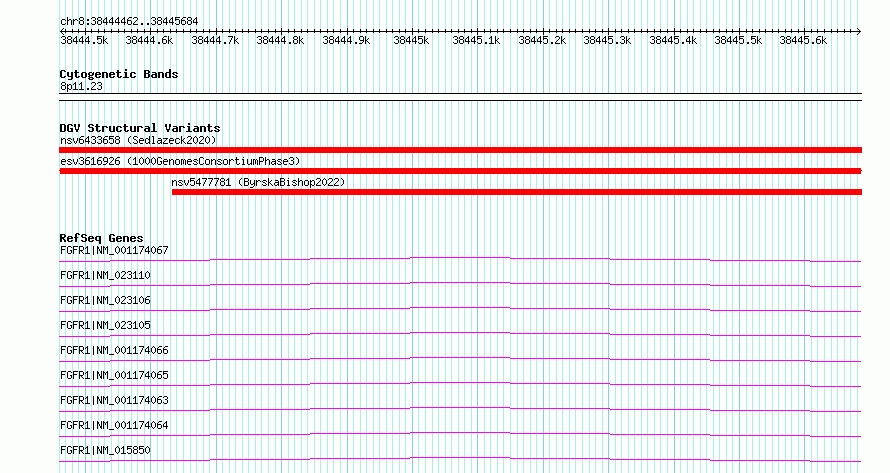This screenshot has height=473, width=890.
Task: Select the RefSeq Genes track title
Action: tap(101, 238)
